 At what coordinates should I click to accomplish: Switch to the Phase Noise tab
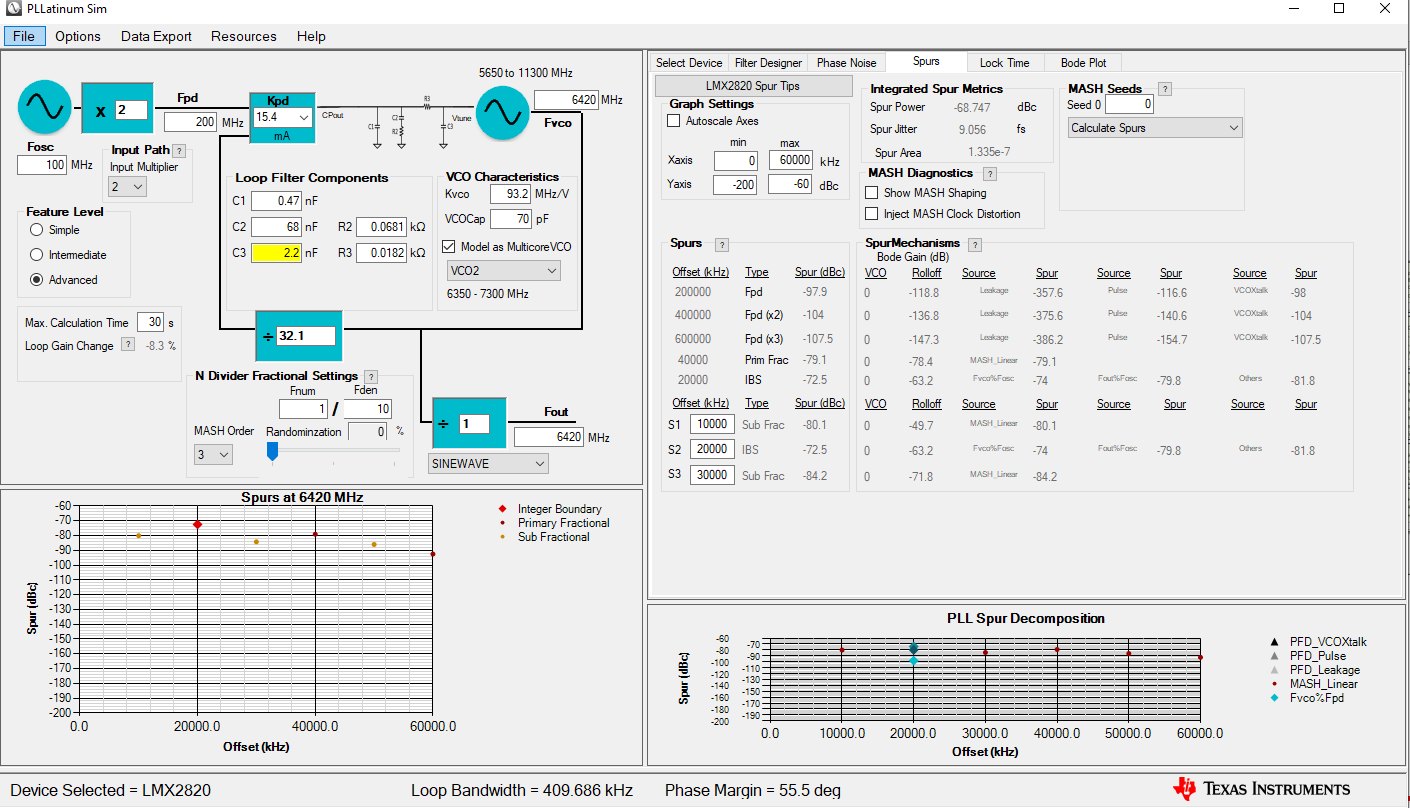[846, 63]
